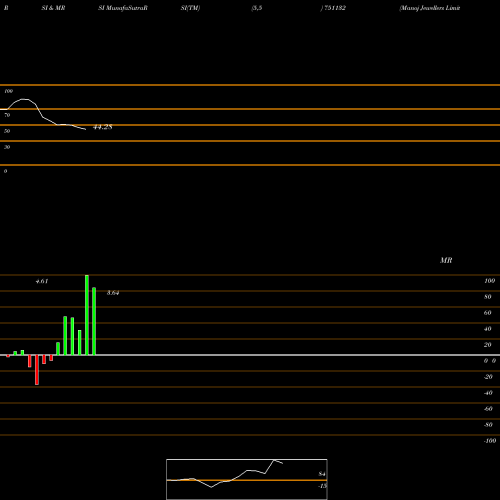The height and width of the screenshot is (500, 500).
Task: Click the white zero baseline in MR panel
Action: (x=250, y=355)
